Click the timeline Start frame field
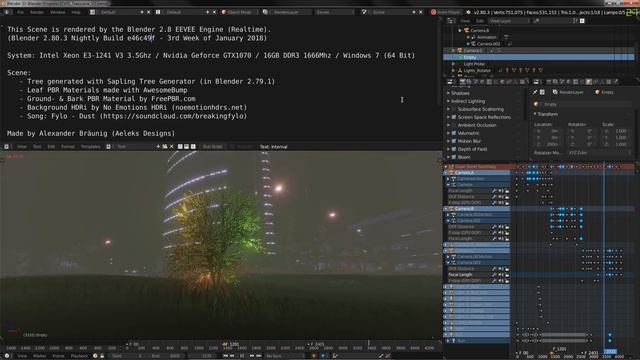This screenshot has width=640, height=360. point(127,356)
